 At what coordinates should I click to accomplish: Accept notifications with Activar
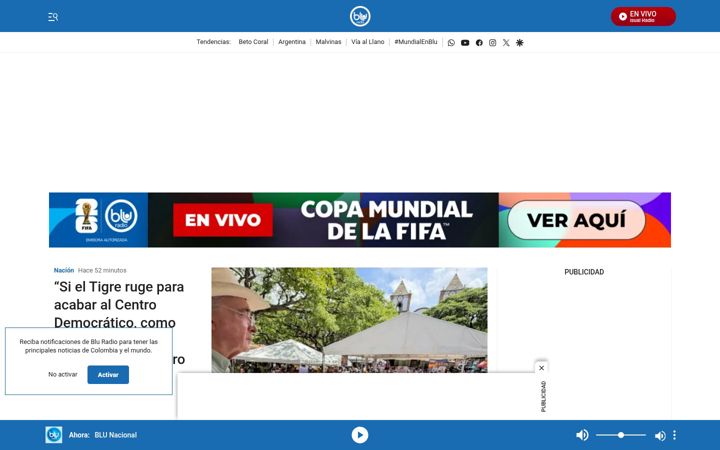[108, 375]
